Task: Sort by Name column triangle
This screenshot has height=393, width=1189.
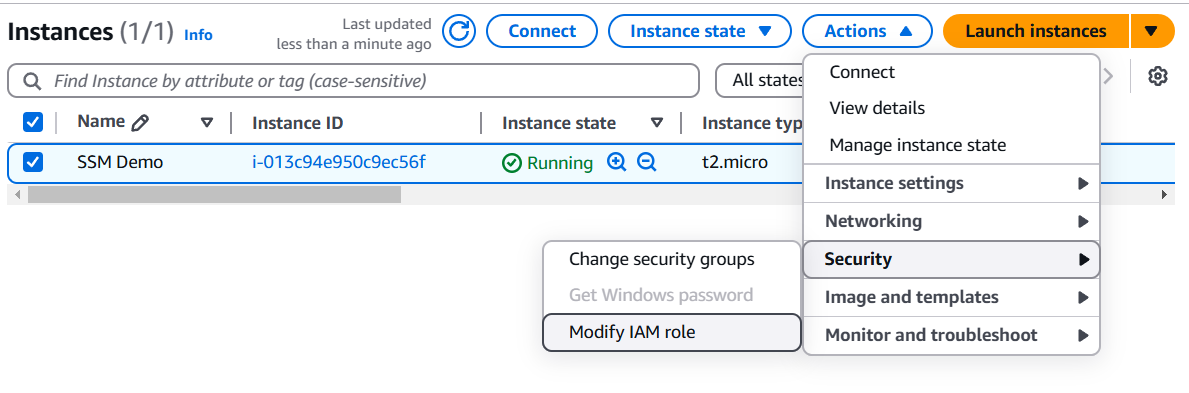Action: tap(206, 122)
